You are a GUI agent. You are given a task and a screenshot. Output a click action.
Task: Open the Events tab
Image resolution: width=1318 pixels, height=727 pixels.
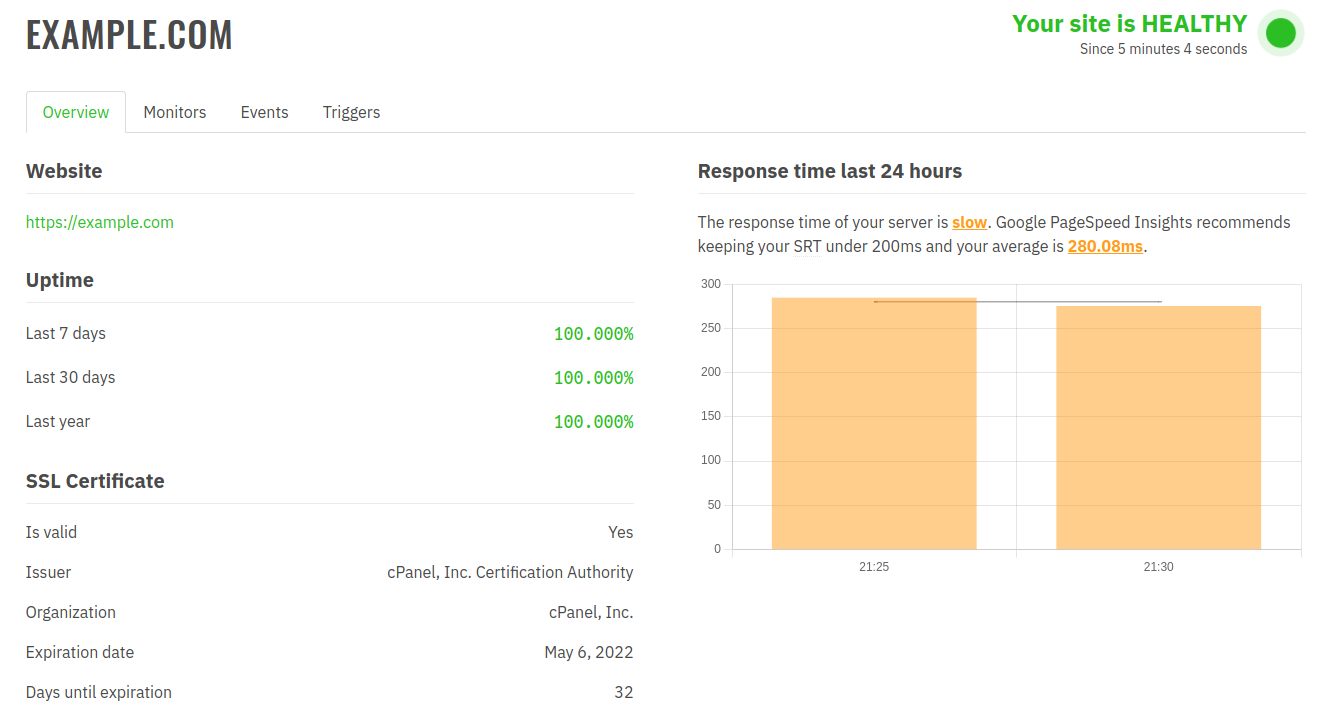pos(264,112)
